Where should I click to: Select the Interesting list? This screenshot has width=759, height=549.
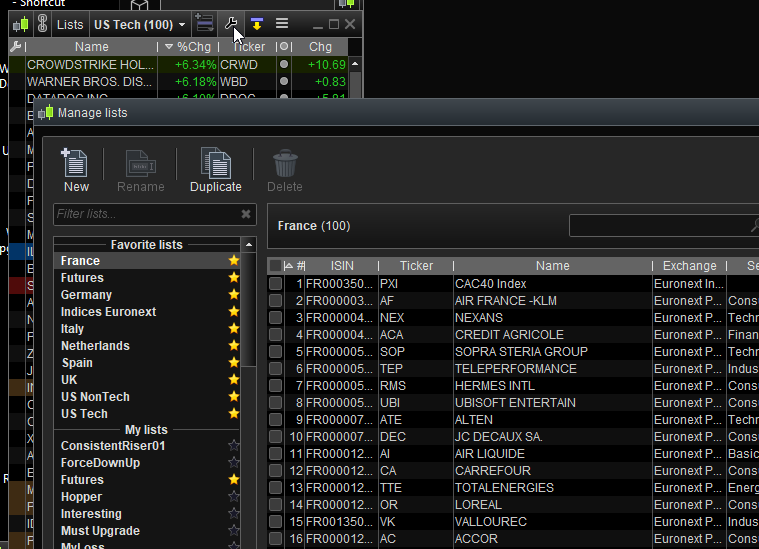pos(147,514)
